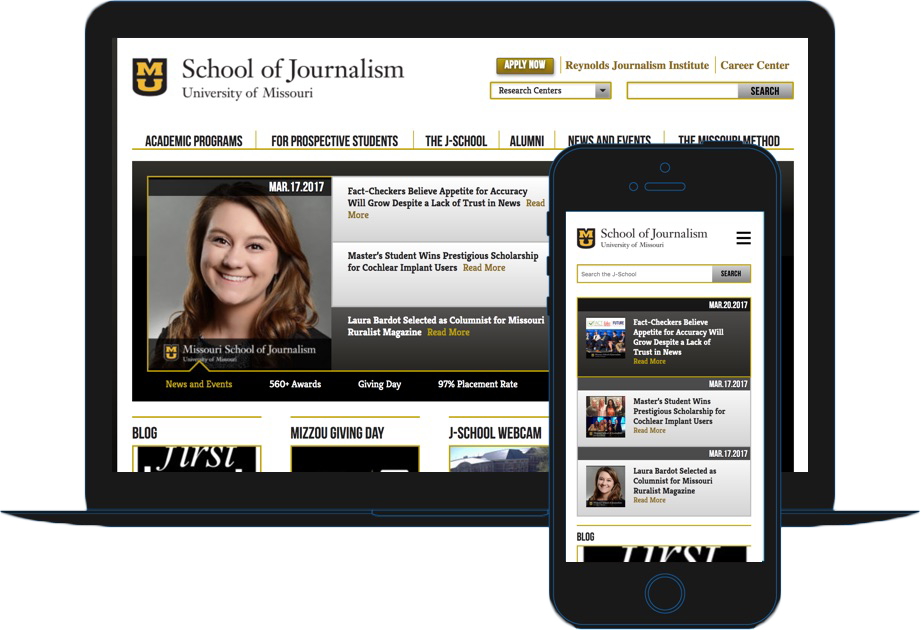Click the MU shield logo on the laptop site
Viewport: 920px width, 630px height.
(150, 76)
